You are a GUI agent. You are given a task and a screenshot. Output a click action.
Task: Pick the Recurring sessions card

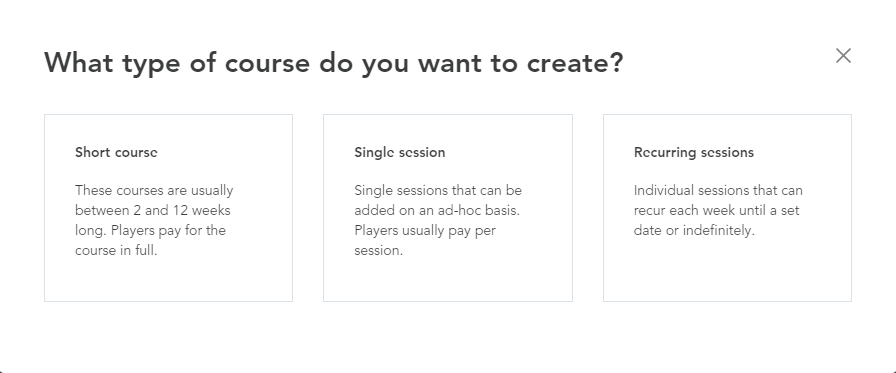[727, 208]
